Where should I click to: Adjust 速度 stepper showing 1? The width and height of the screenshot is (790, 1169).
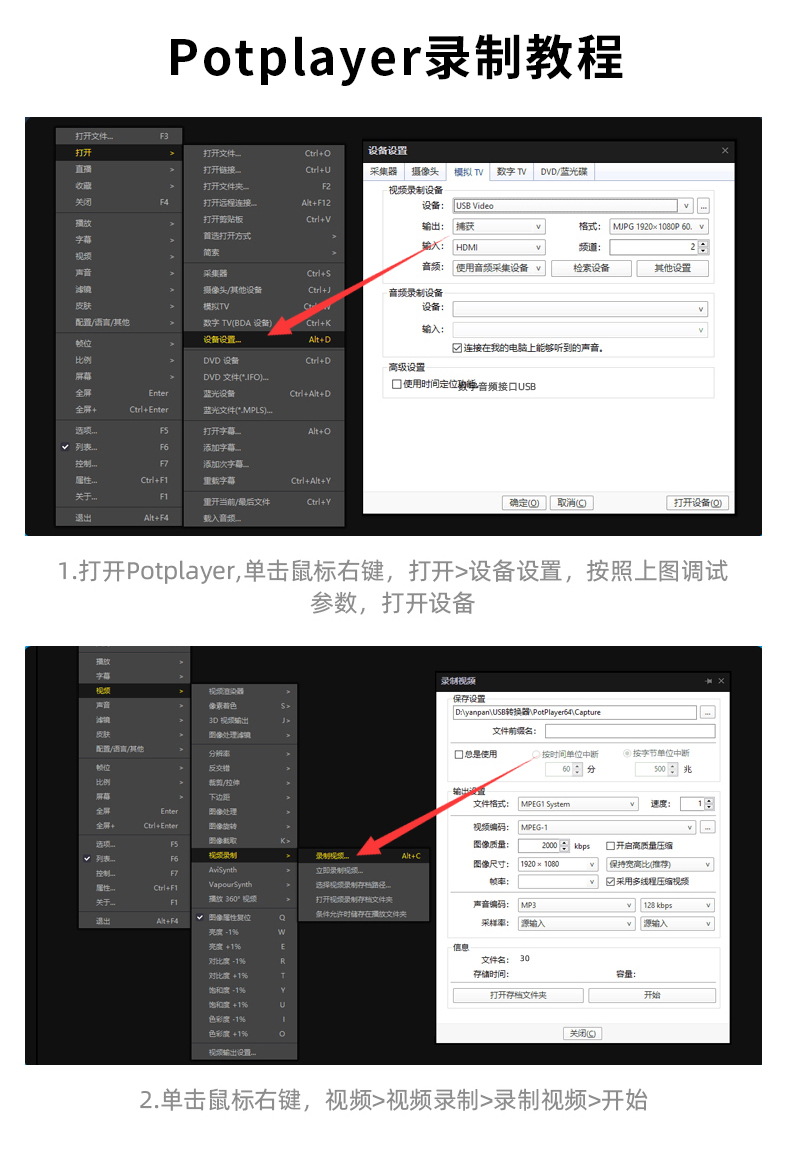pos(709,804)
